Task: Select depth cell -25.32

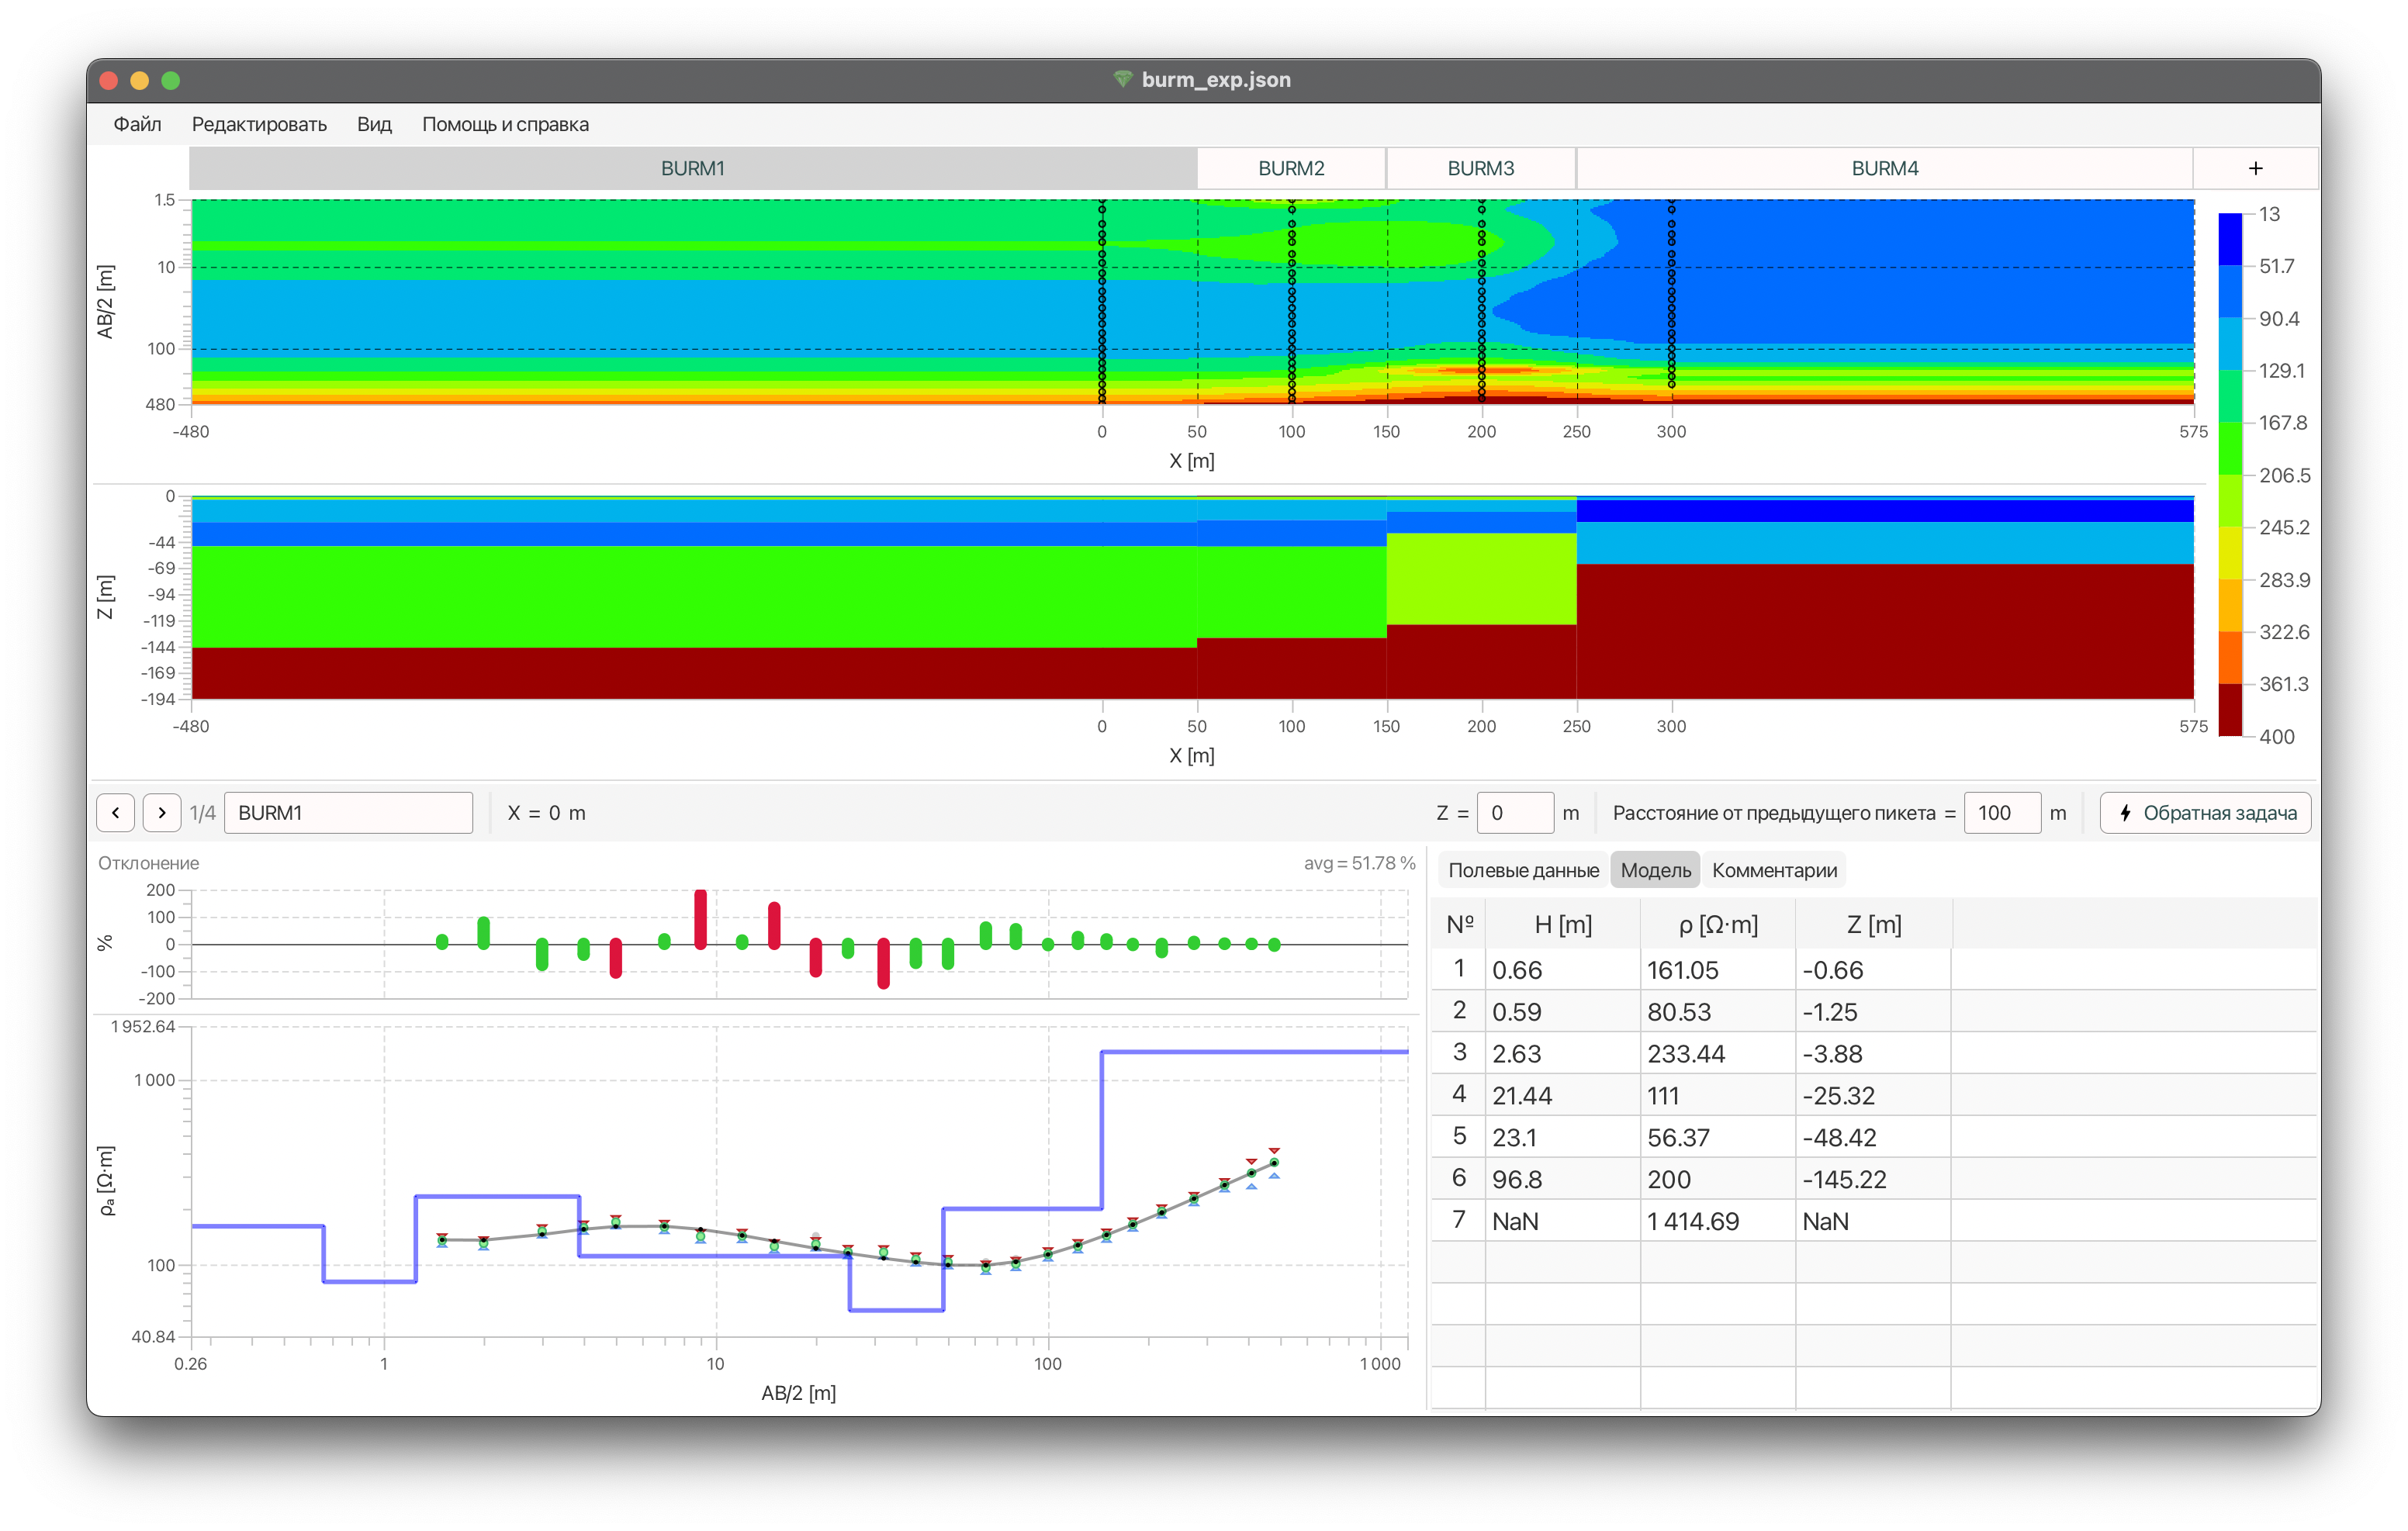Action: [1872, 1096]
